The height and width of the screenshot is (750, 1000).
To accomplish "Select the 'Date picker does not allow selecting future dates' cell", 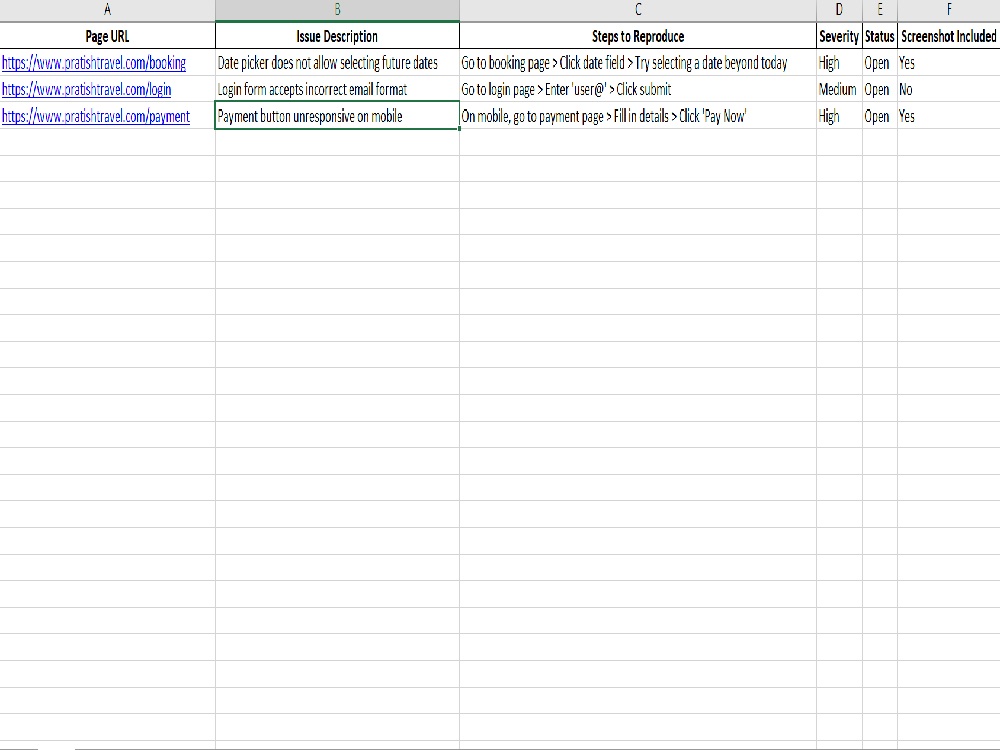I will pos(337,62).
